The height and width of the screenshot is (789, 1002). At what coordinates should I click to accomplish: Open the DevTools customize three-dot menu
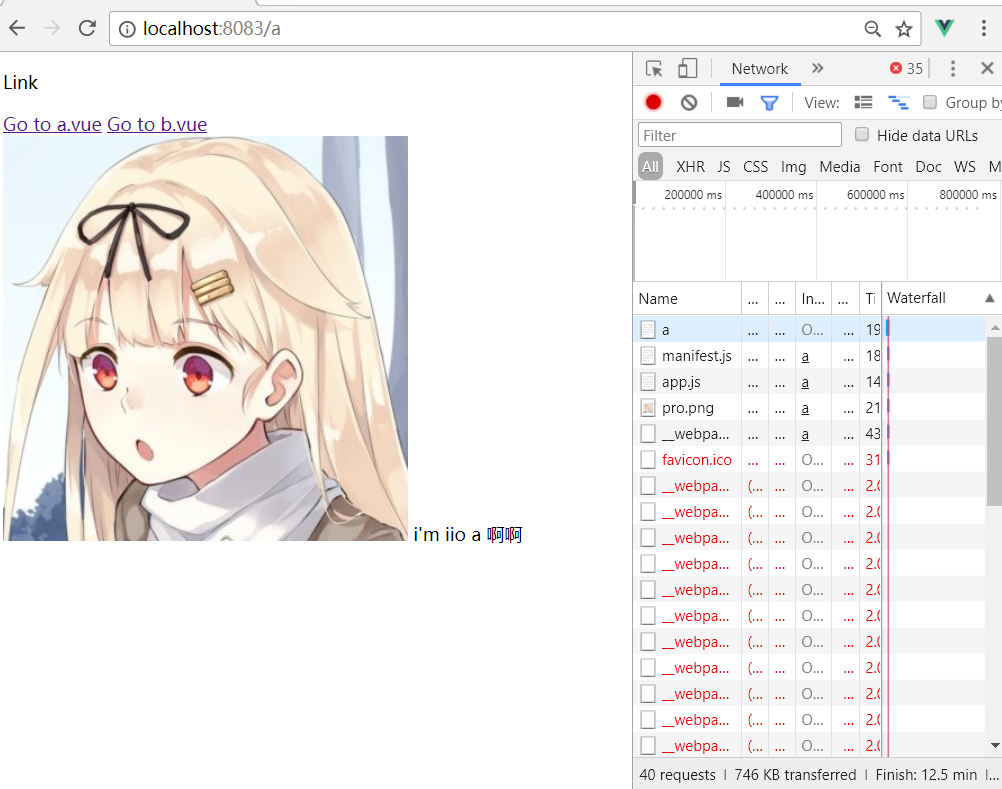pyautogui.click(x=953, y=69)
